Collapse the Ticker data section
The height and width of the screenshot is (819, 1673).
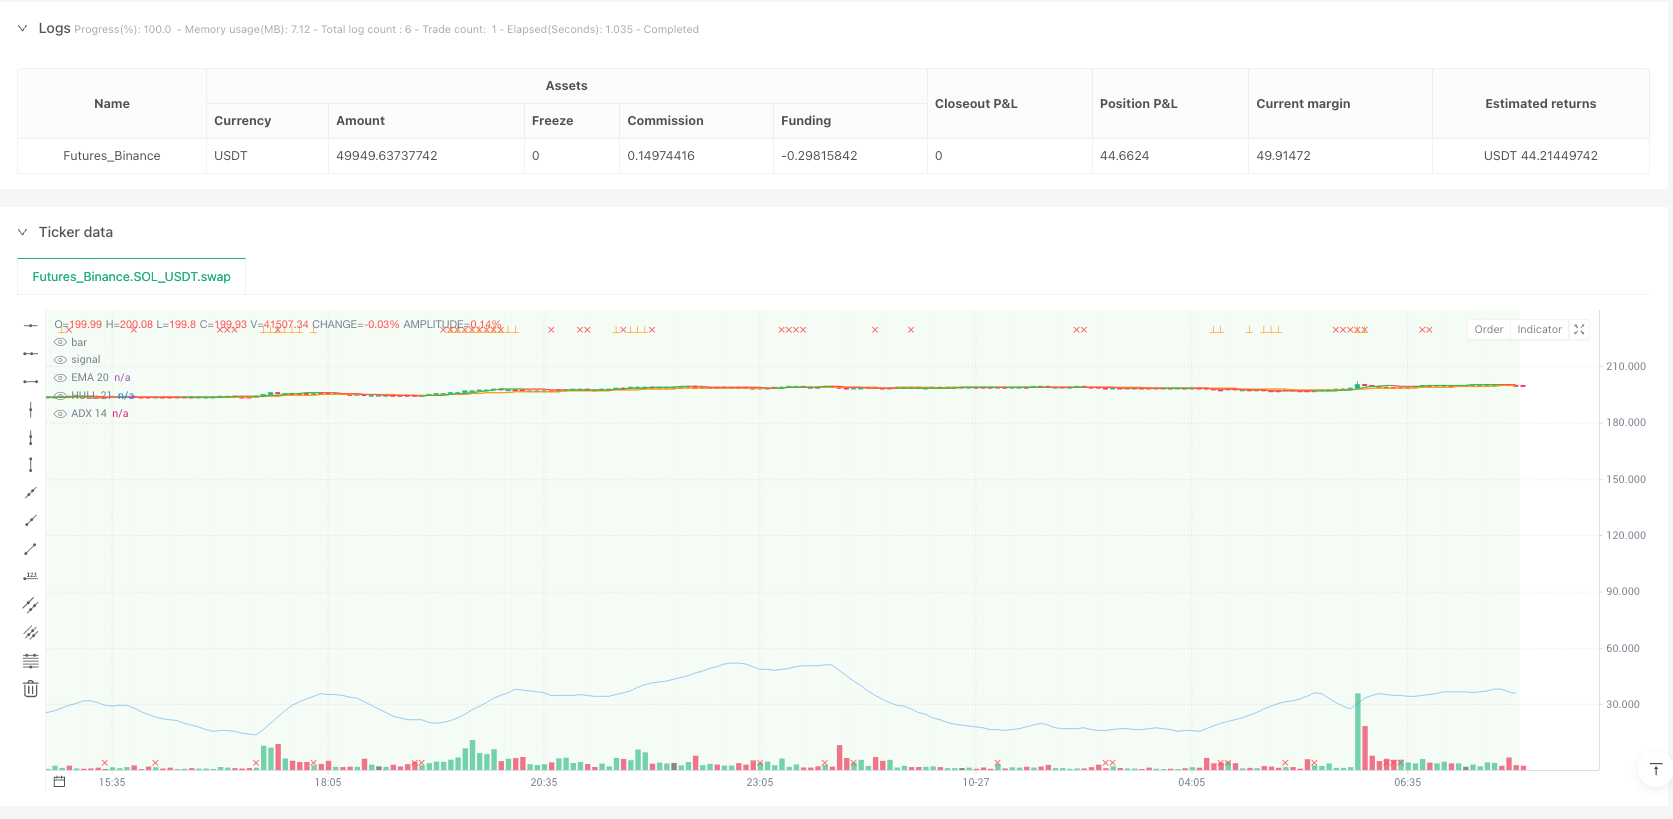22,232
